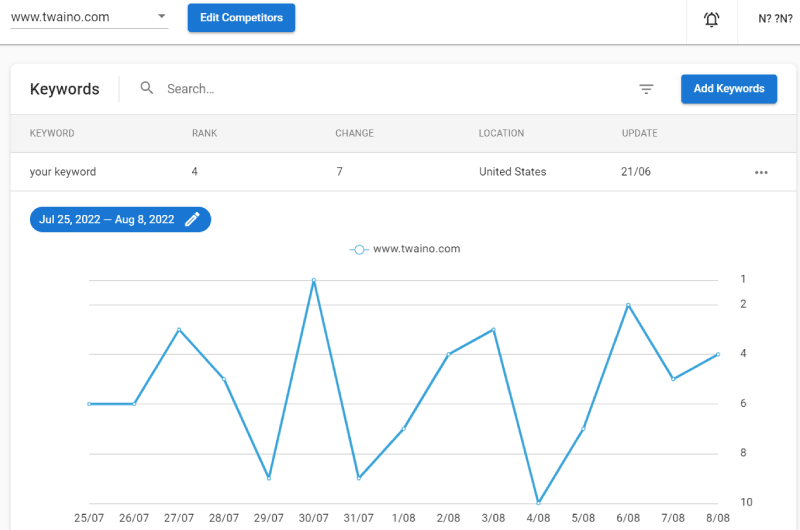Open the three-dot menu for your keyword row
This screenshot has width=800, height=530.
click(761, 172)
